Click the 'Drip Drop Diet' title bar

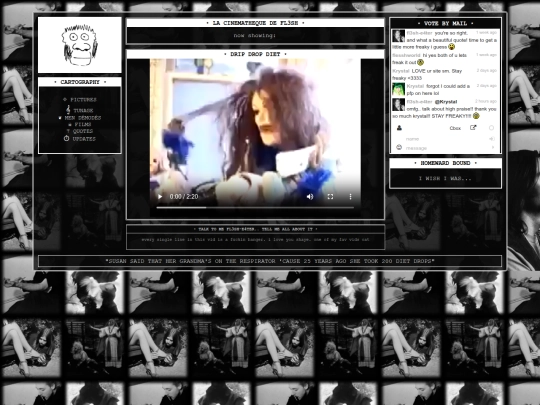click(255, 54)
